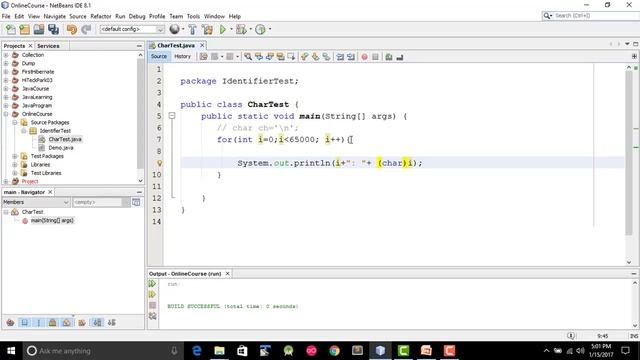Click the Undo arrow icon
Image resolution: width=640 pixels, height=360 pixels.
pyautogui.click(x=72, y=29)
